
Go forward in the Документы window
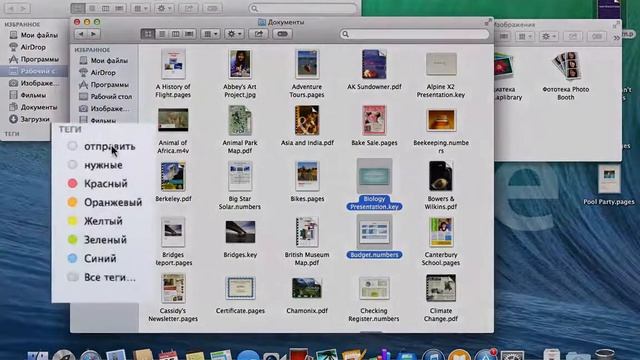[x=94, y=34]
